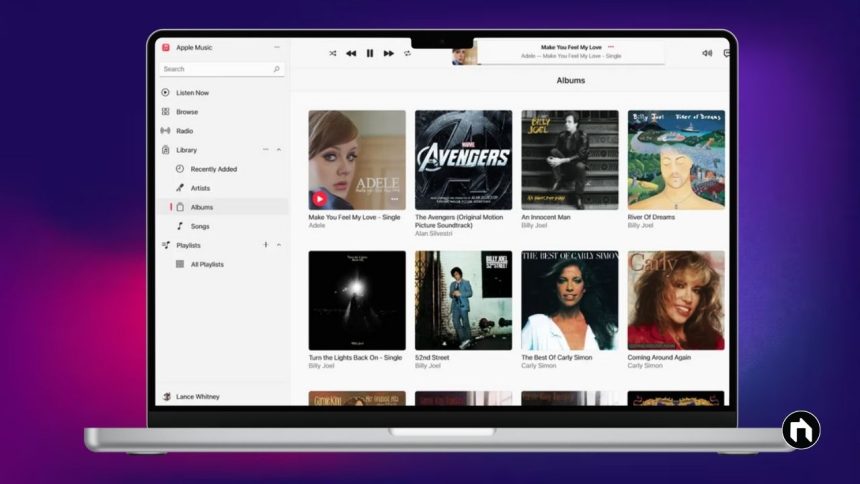Click Carly Simon under The Best Of album
The height and width of the screenshot is (484, 860).
[x=539, y=366]
